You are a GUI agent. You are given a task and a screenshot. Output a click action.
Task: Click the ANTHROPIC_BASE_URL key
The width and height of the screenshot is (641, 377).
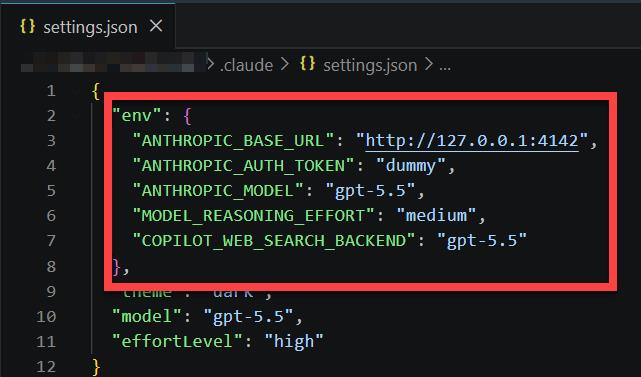click(x=233, y=141)
